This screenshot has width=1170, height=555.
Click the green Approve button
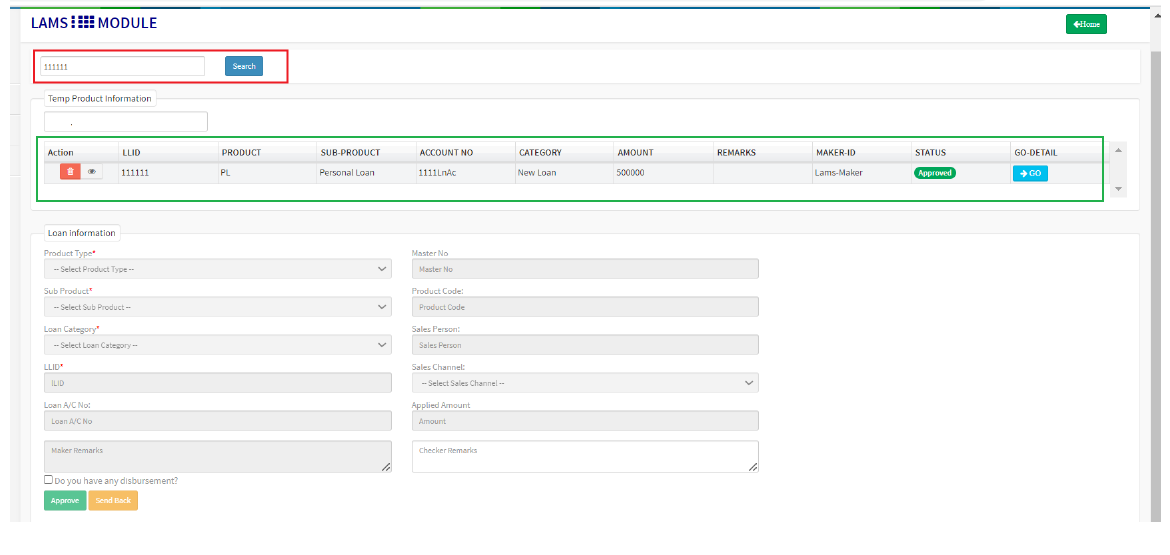coord(65,500)
